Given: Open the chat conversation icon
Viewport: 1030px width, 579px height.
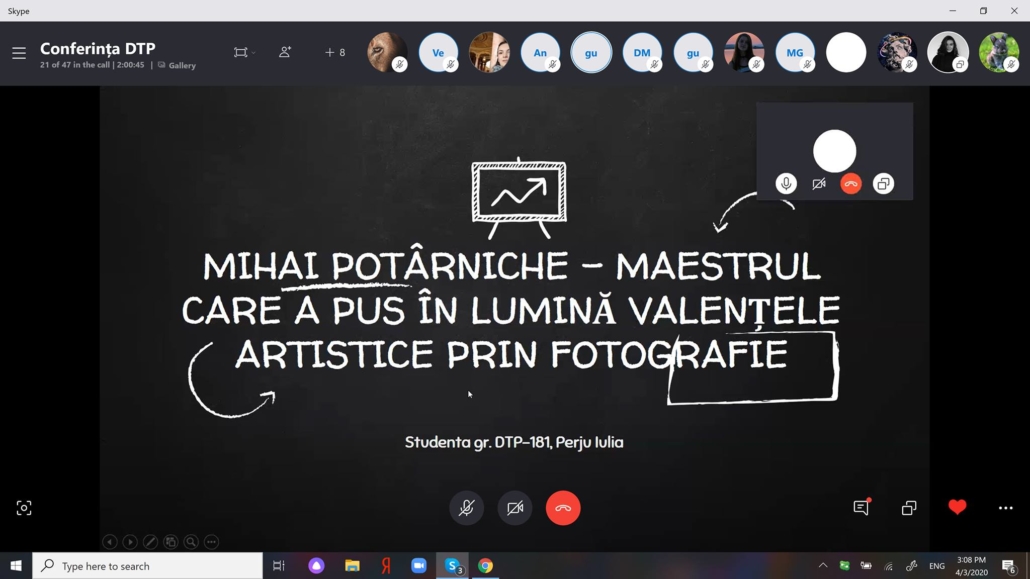Looking at the screenshot, I should 861,508.
